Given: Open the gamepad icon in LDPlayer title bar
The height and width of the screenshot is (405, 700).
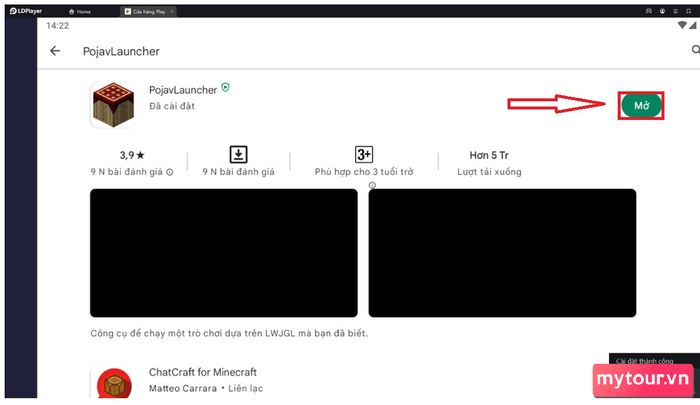Looking at the screenshot, I should 649,11.
